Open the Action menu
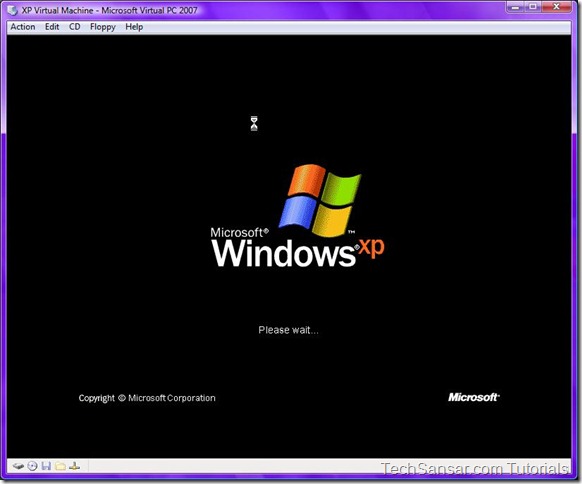 click(x=23, y=27)
